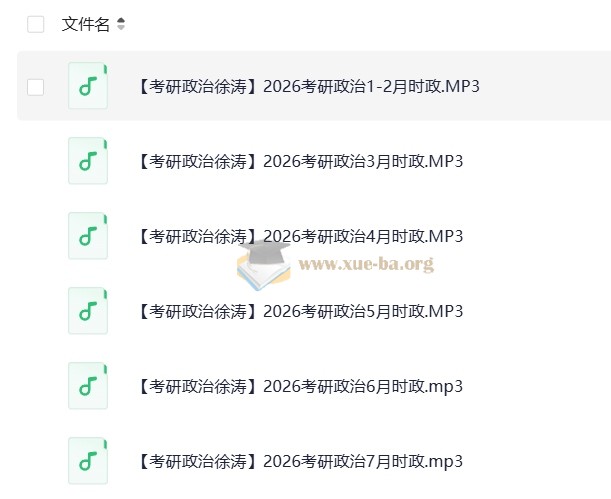Open the 2026考研政治3月时政.MP3 file
The image size is (611, 499).
[298, 161]
